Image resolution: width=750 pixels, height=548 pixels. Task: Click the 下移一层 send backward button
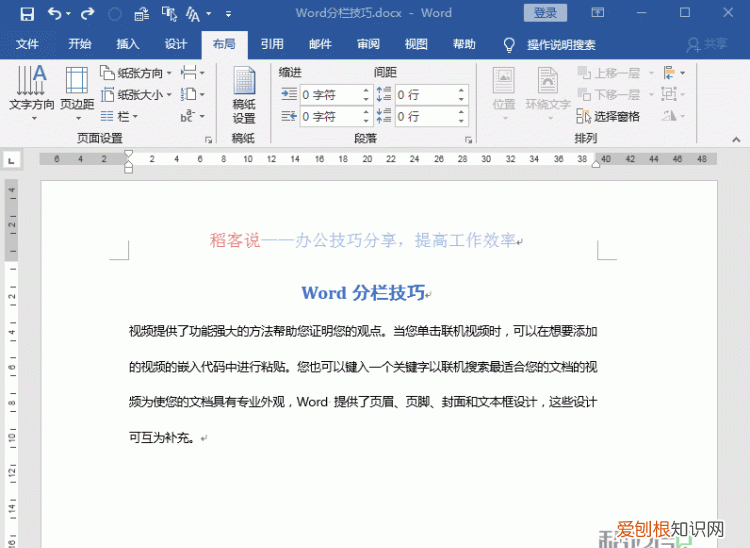click(x=608, y=94)
